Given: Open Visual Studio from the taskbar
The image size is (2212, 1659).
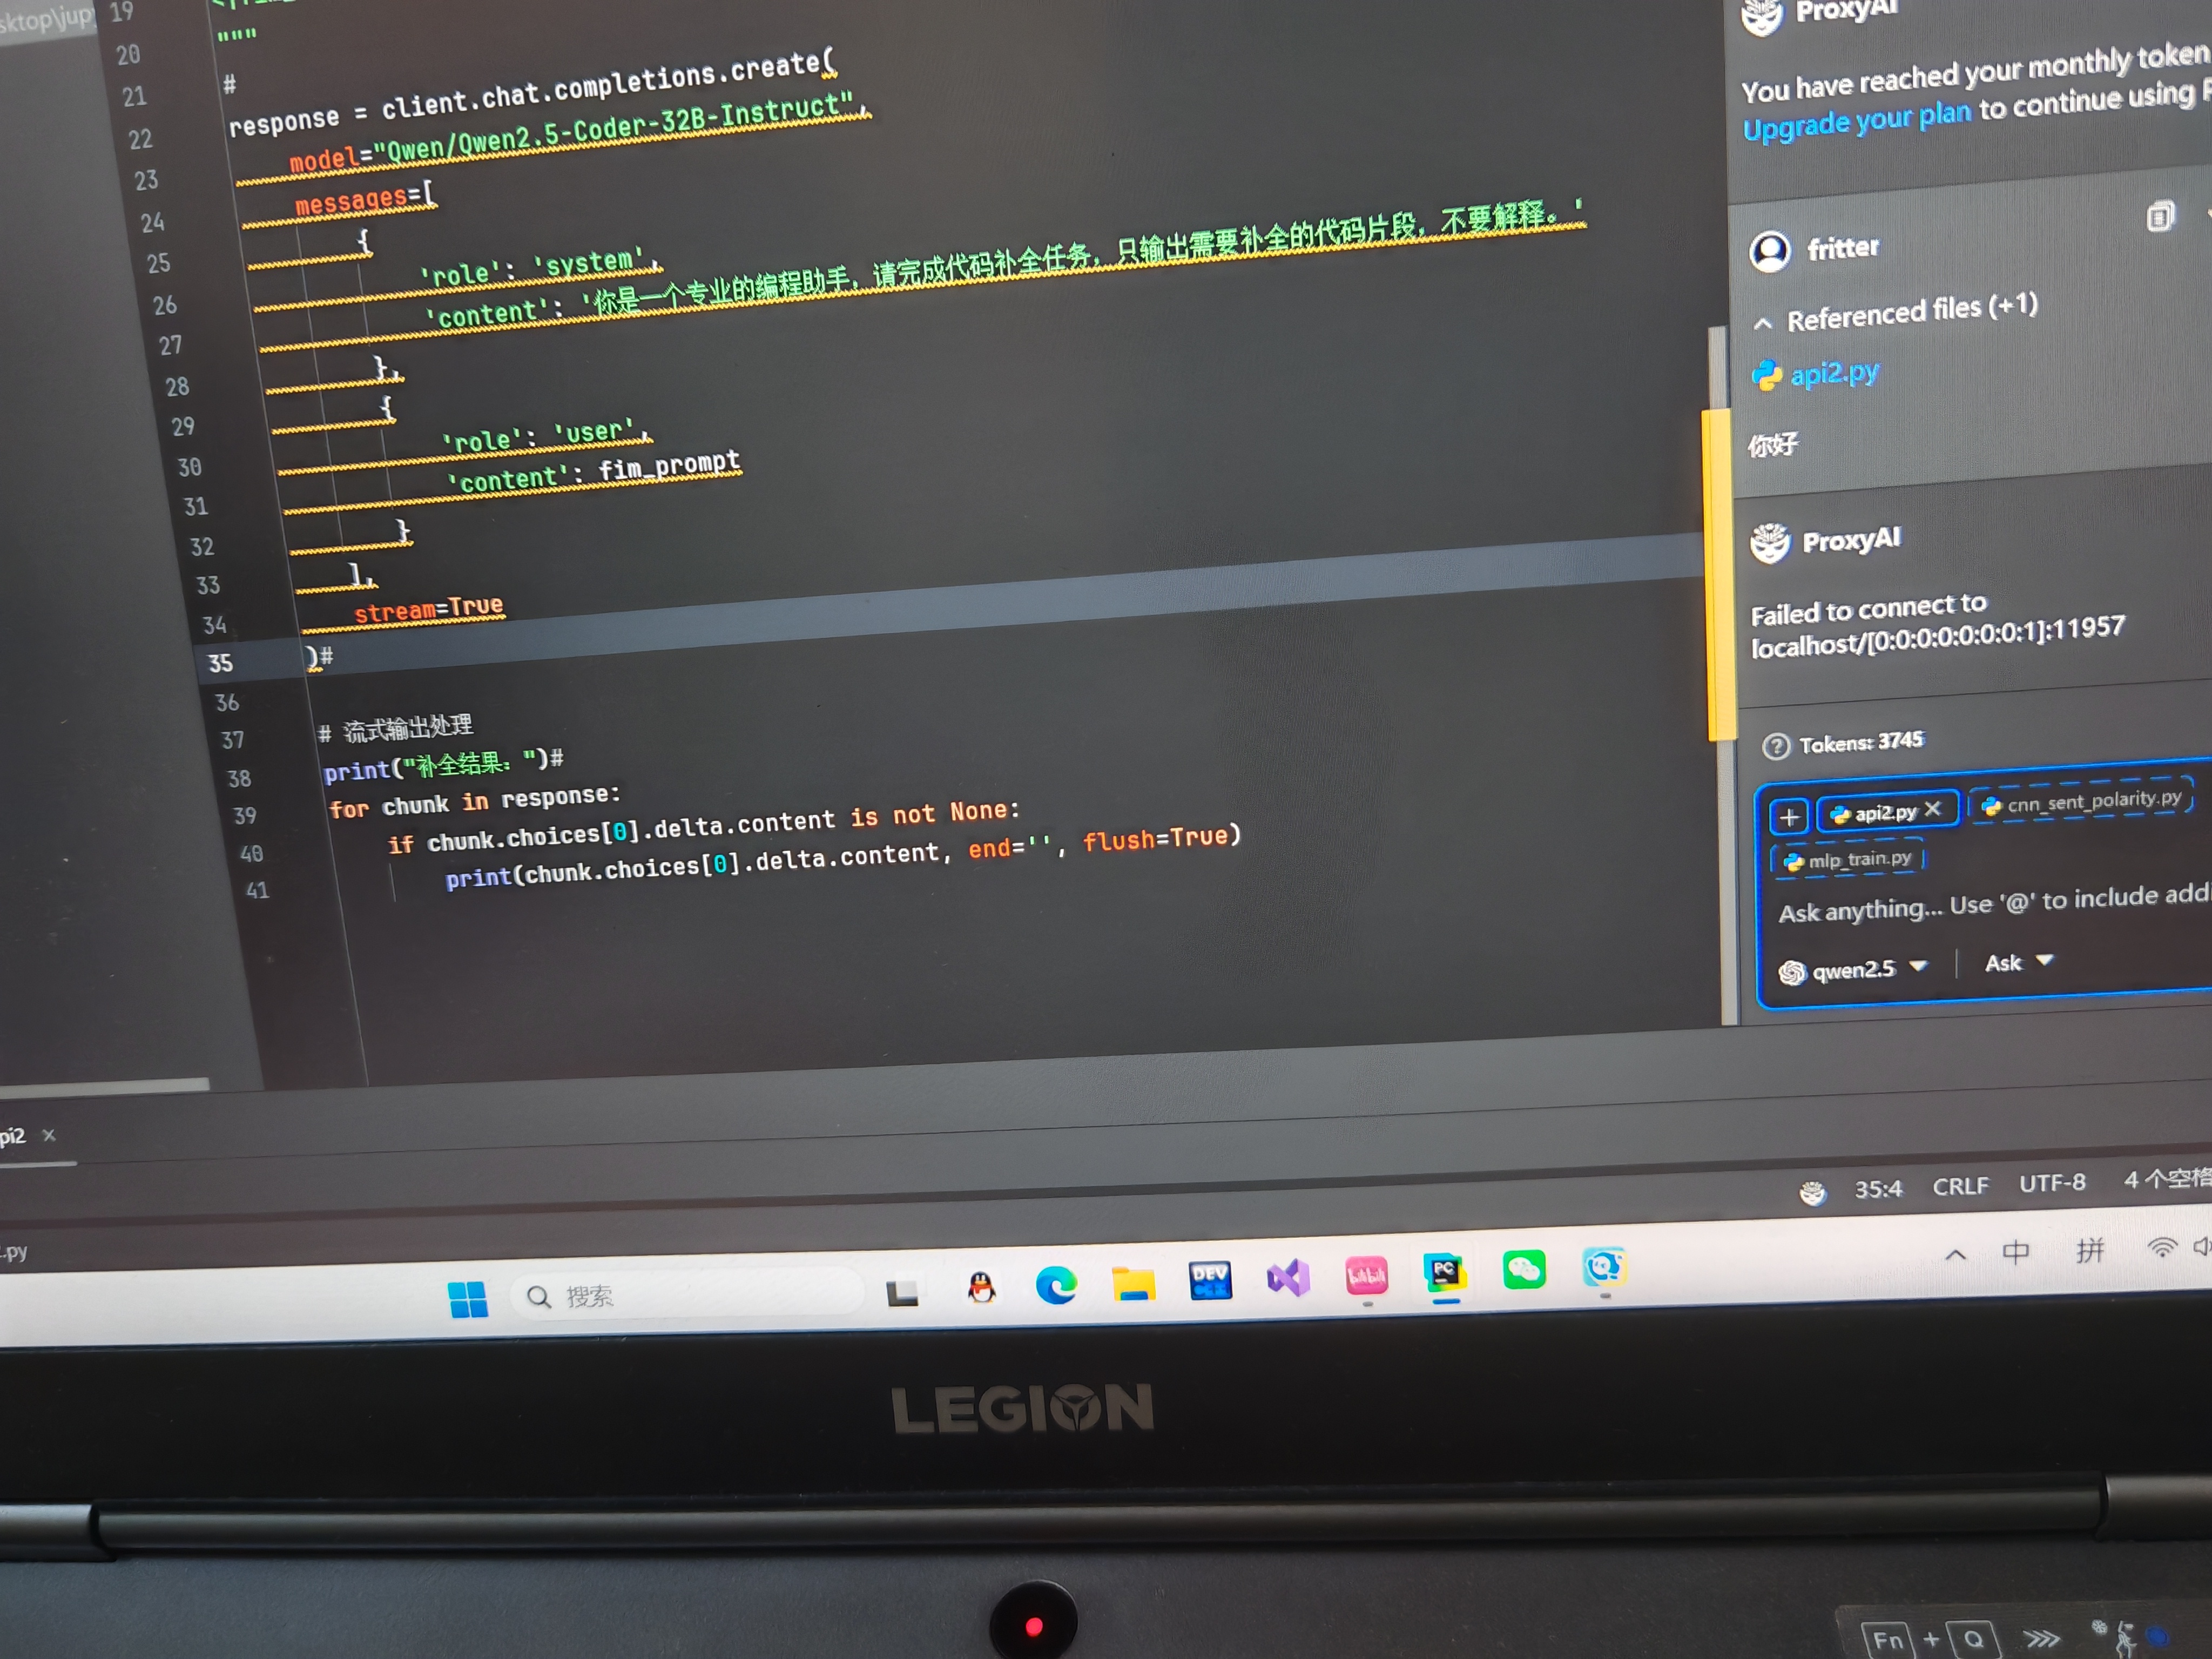Looking at the screenshot, I should click(1288, 1278).
